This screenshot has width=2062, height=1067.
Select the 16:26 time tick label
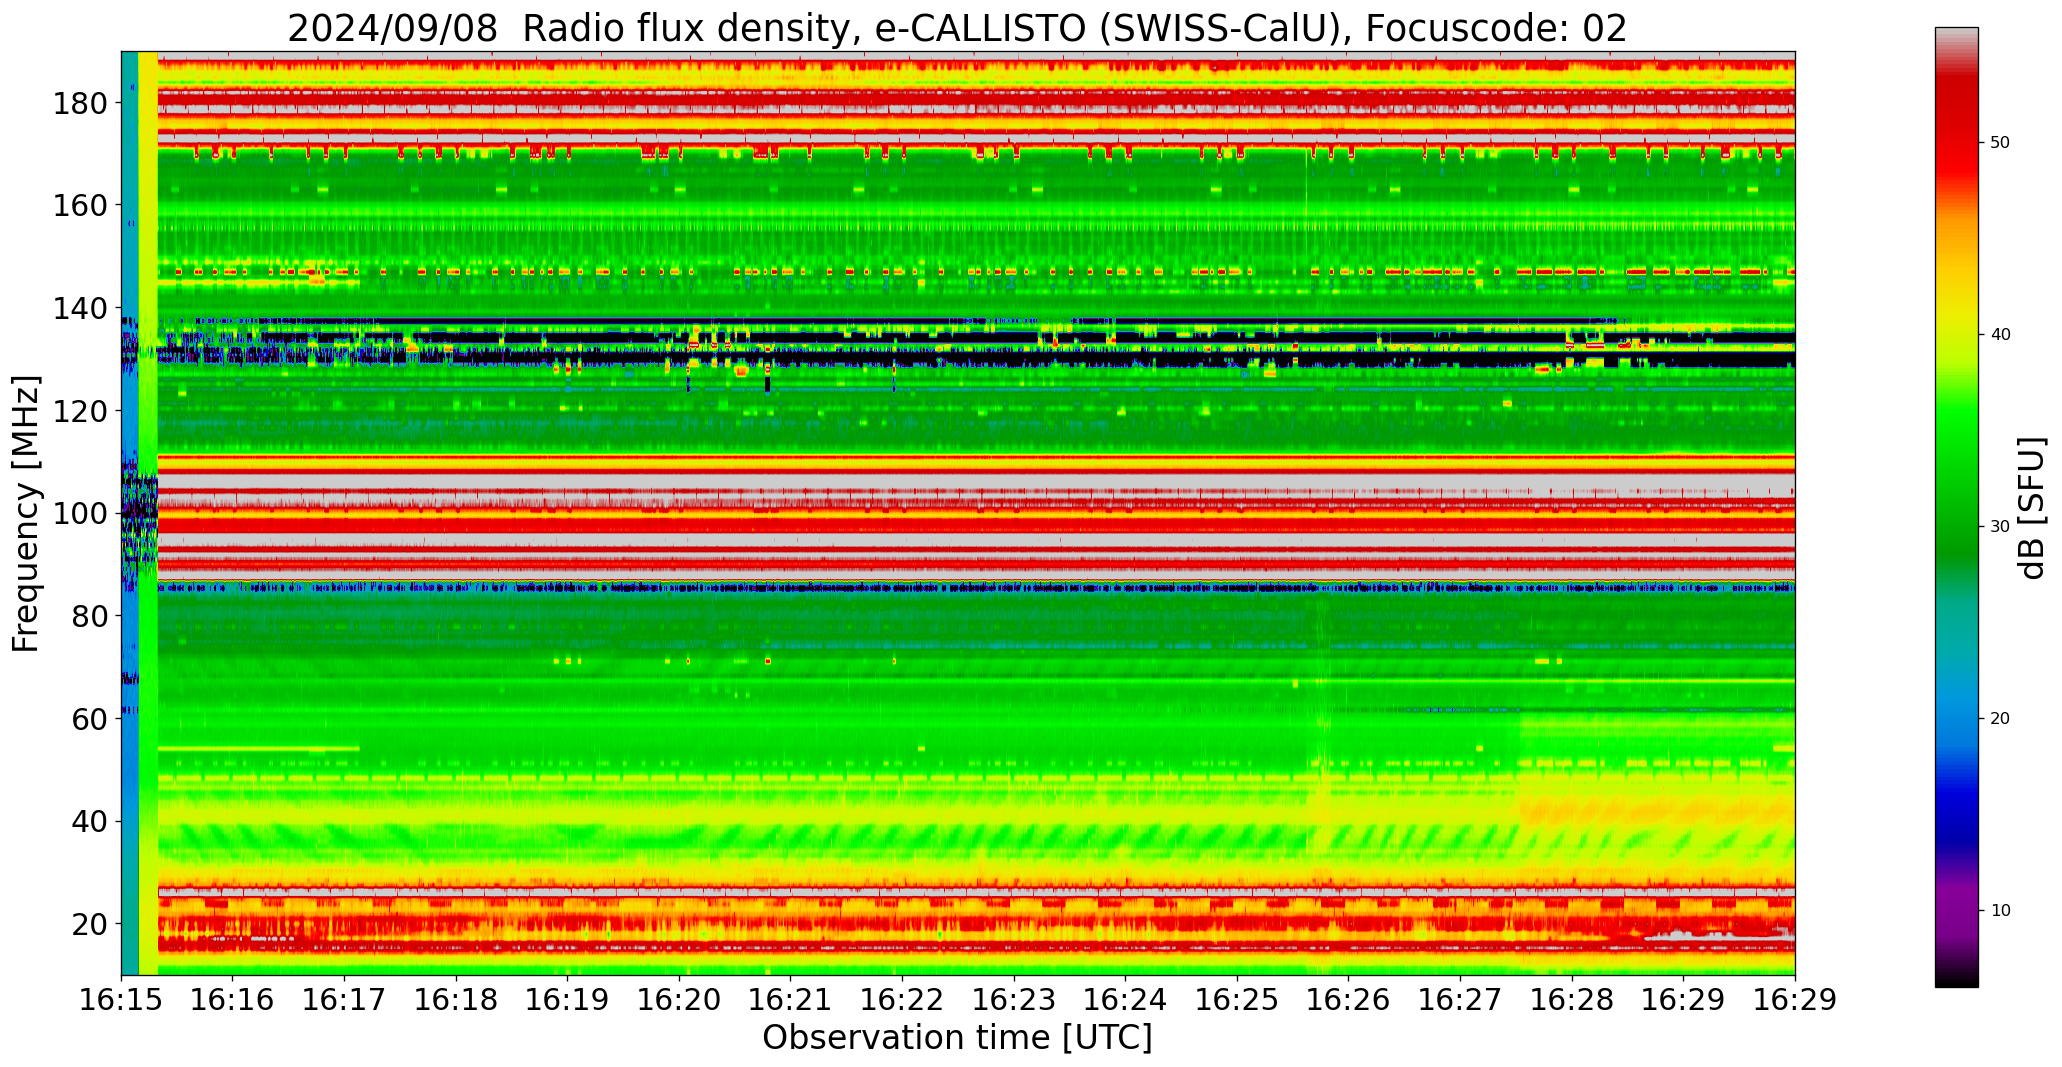click(1349, 999)
